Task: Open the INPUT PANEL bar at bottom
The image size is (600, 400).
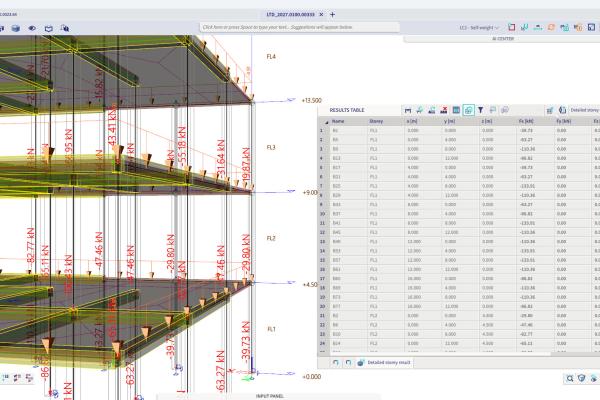Action: (269, 397)
